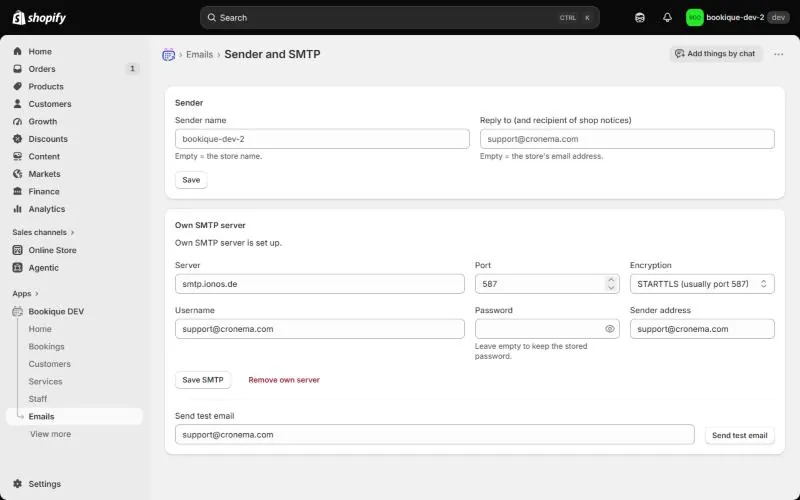Viewport: 800px width, 500px height.
Task: Increase the Port value with up arrow
Action: [611, 280]
